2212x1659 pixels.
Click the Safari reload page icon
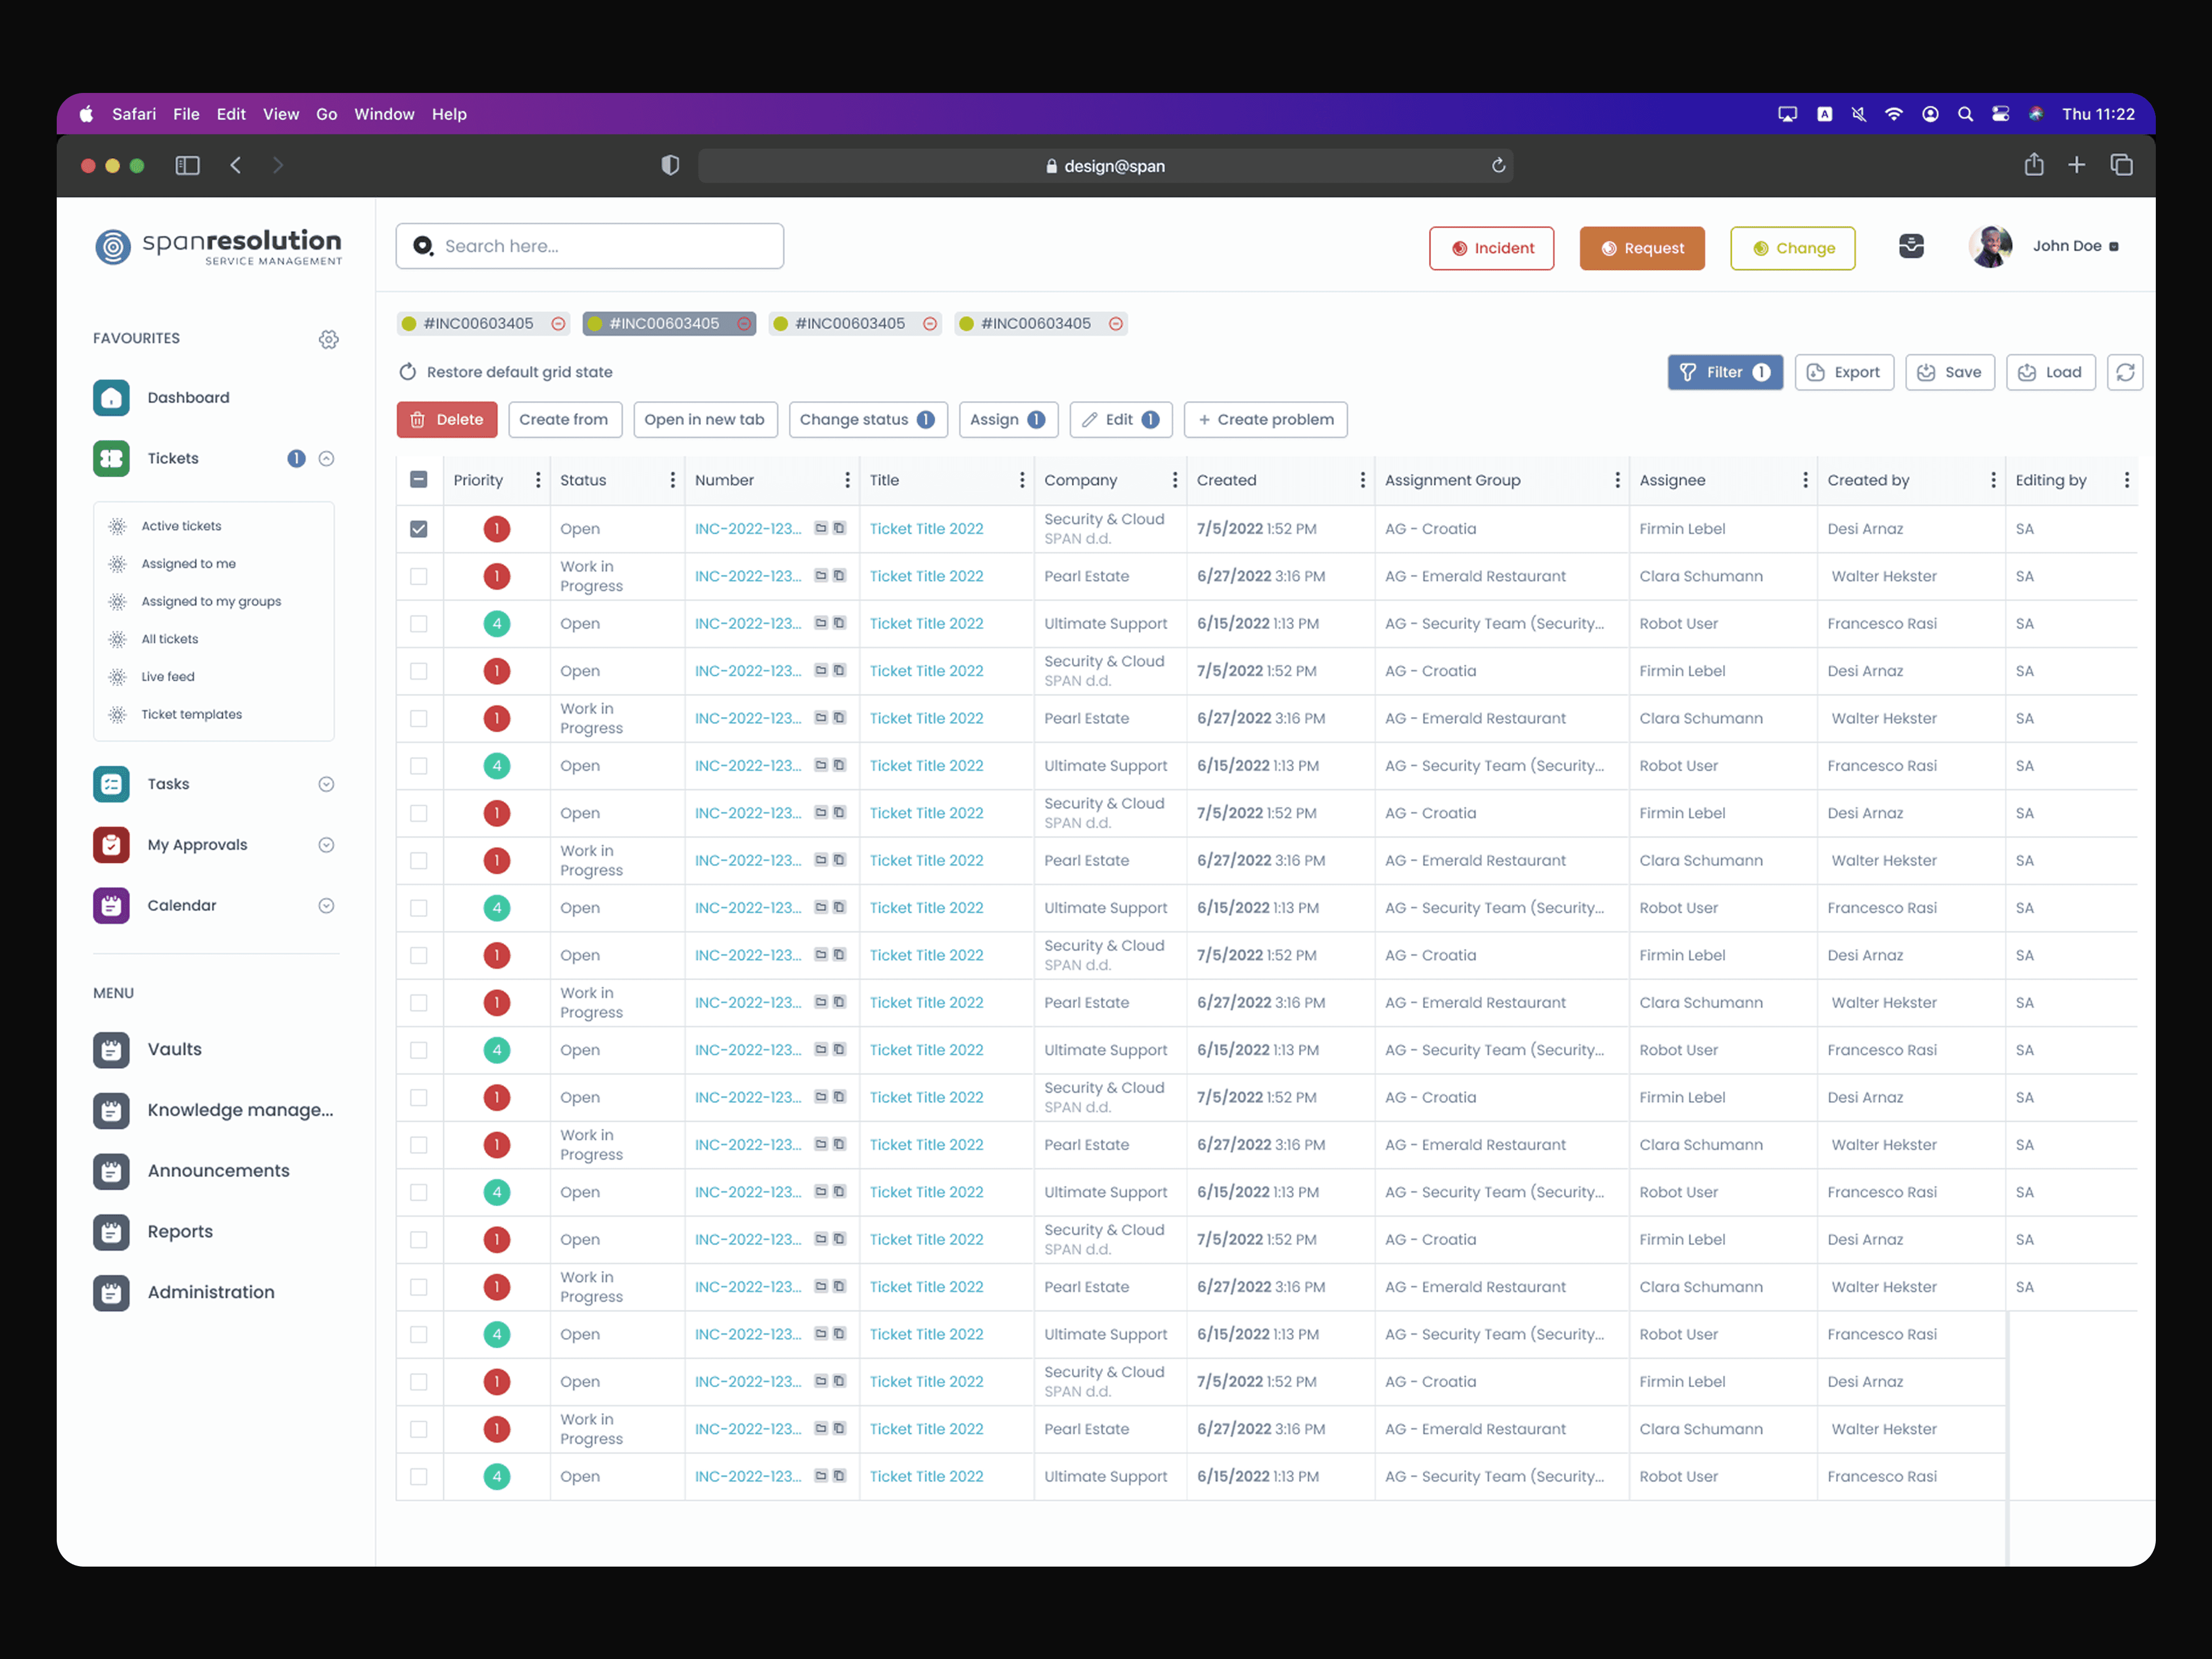[x=1498, y=166]
